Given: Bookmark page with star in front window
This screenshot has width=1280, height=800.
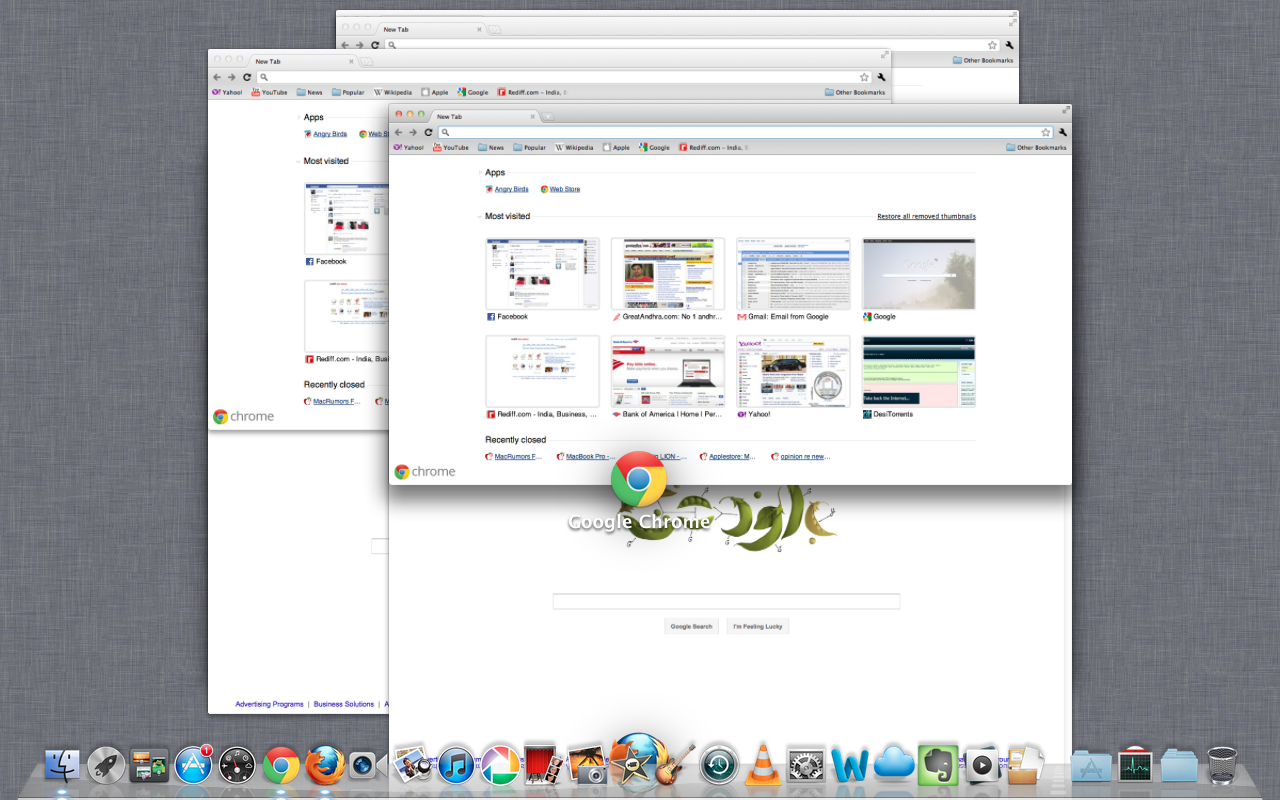Looking at the screenshot, I should 1046,132.
